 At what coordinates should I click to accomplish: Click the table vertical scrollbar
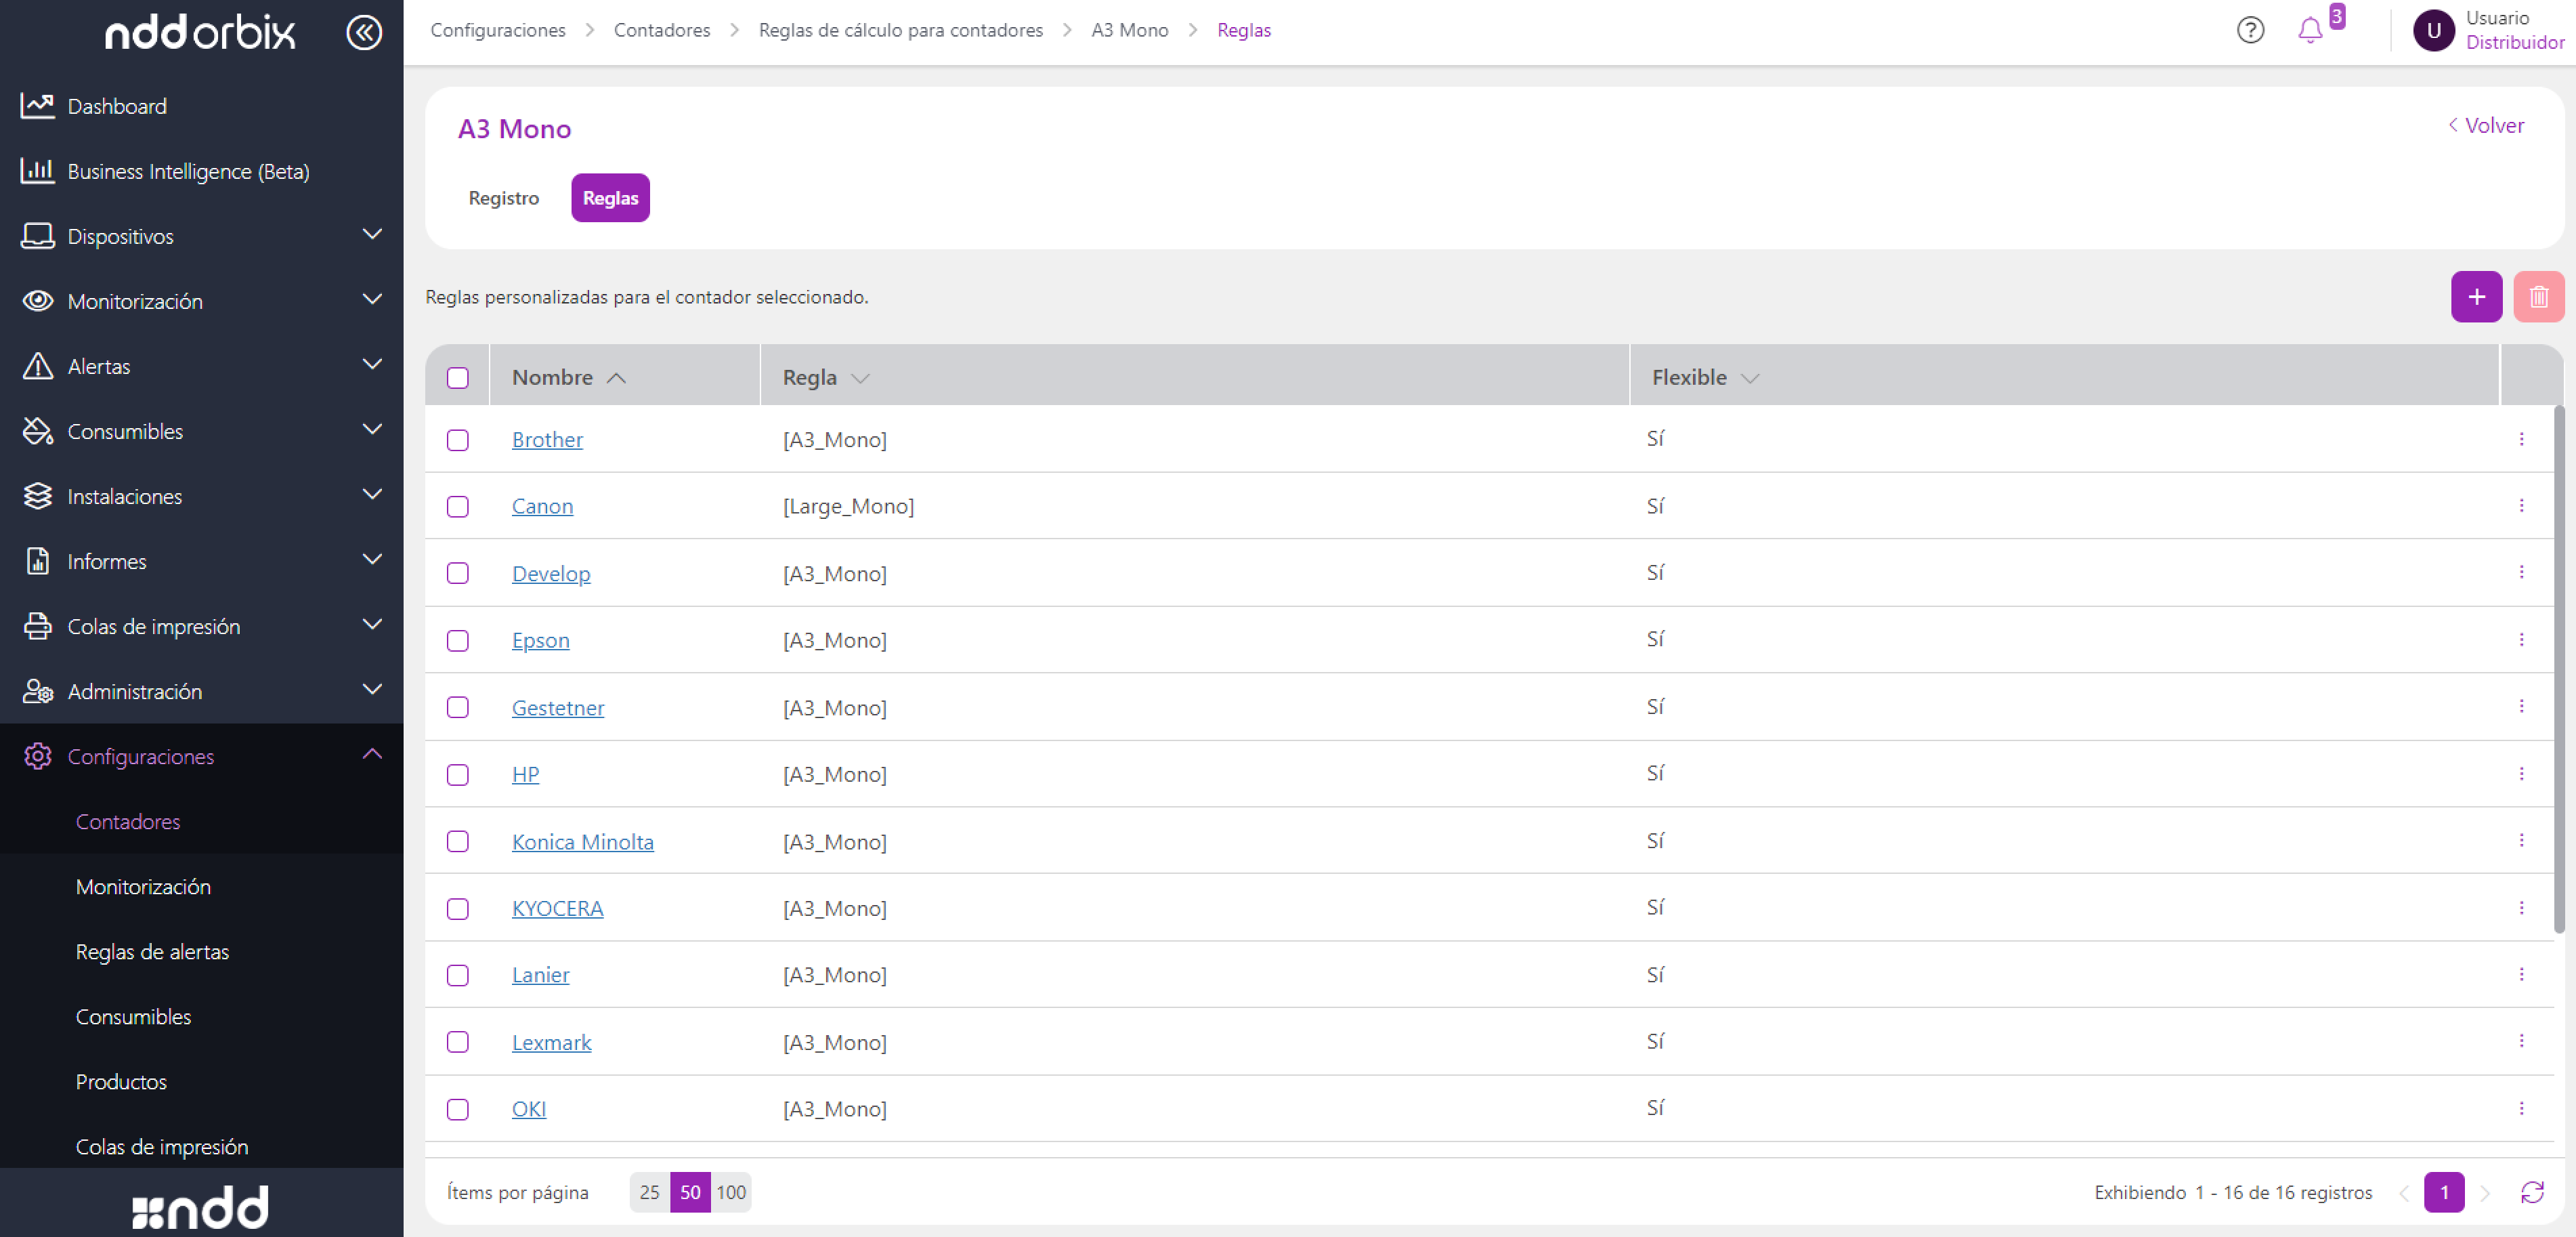[2559, 668]
